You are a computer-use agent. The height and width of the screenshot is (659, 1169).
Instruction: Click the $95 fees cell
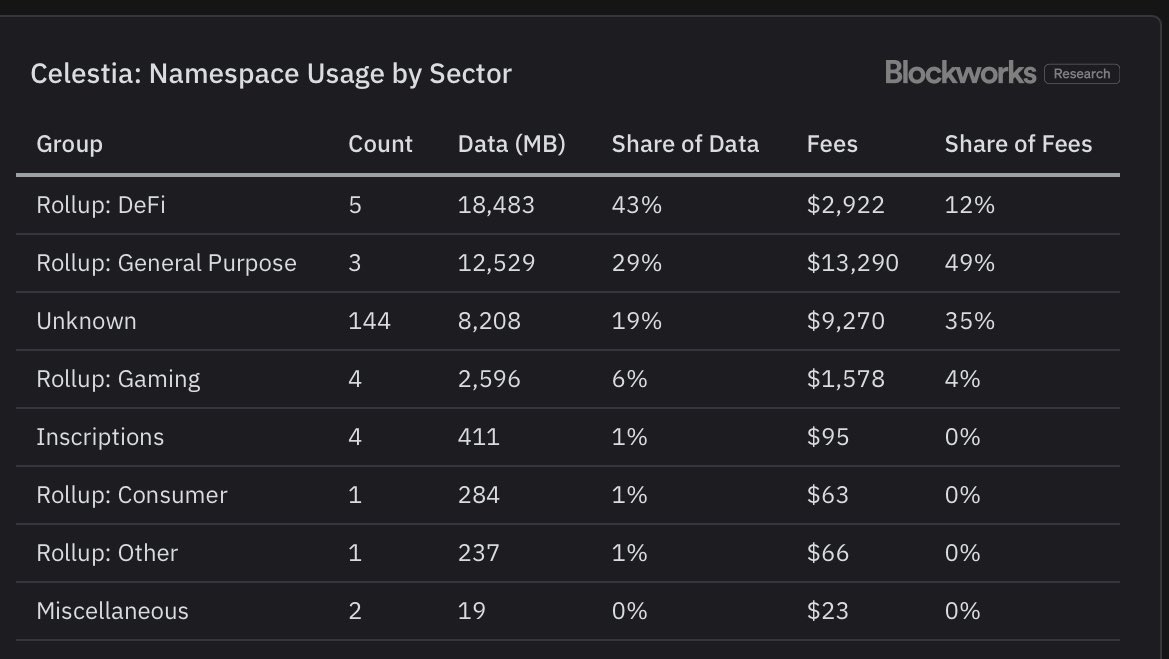point(828,437)
